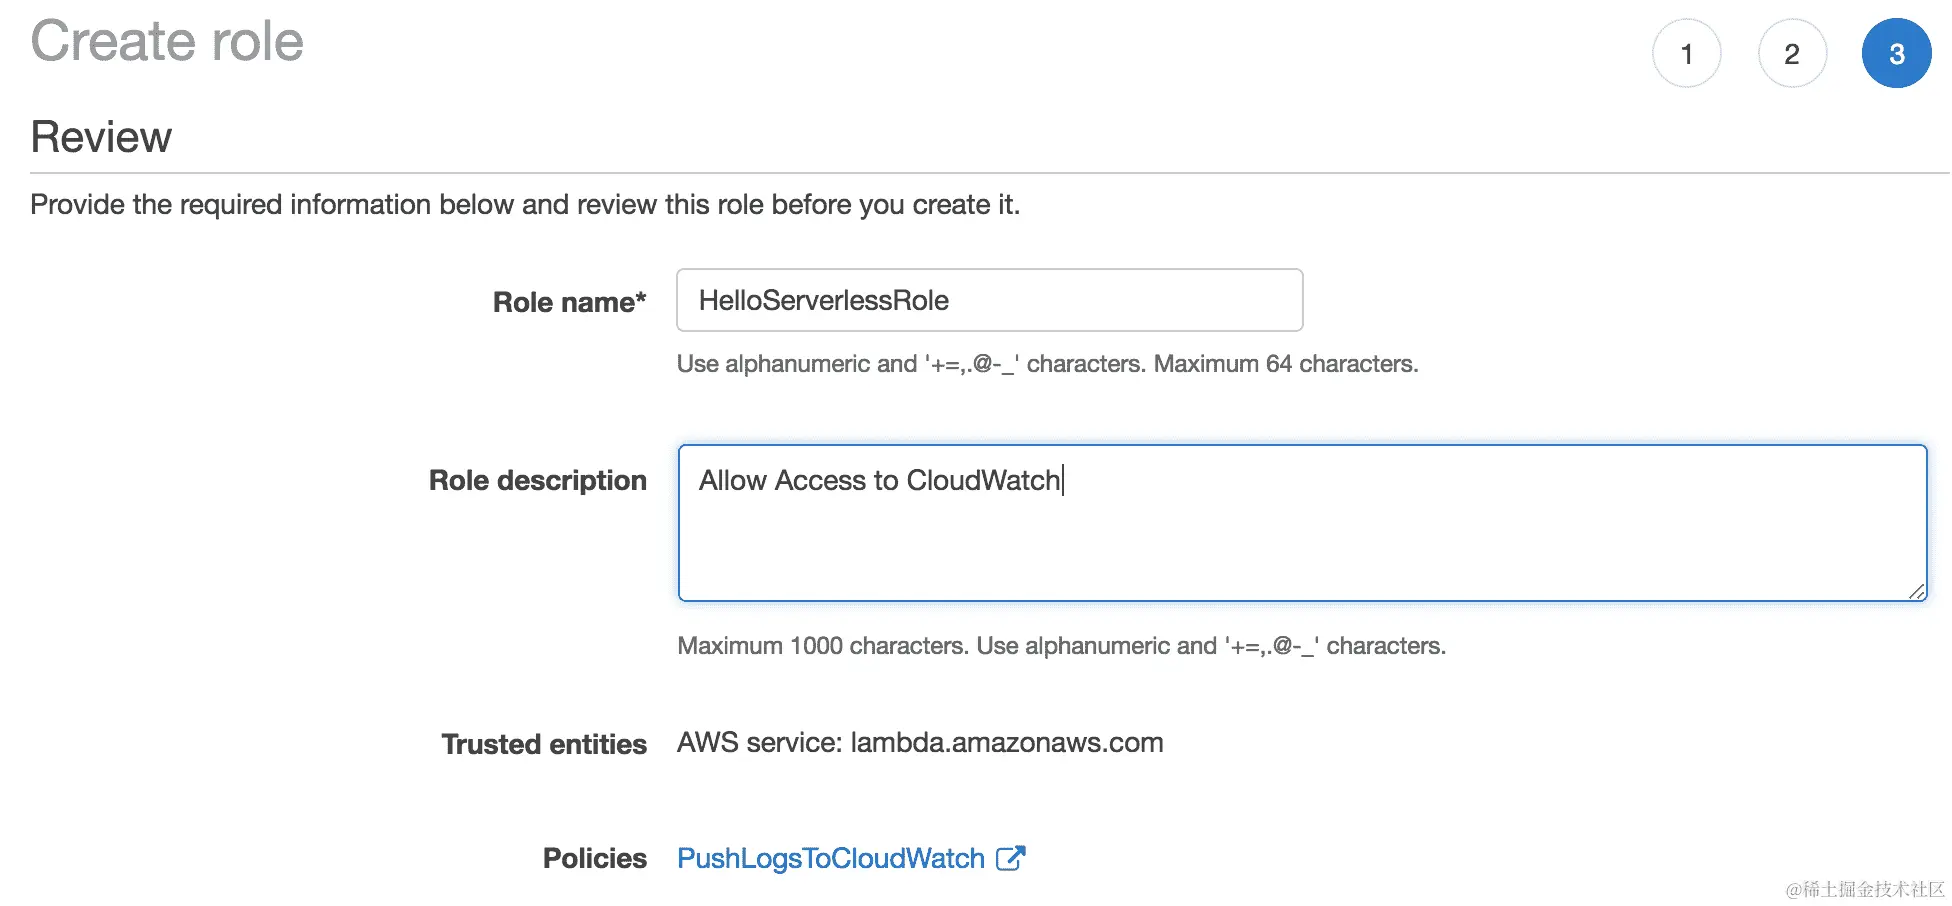Go back to wizard step 1
The image size is (1952, 906).
coord(1686,54)
